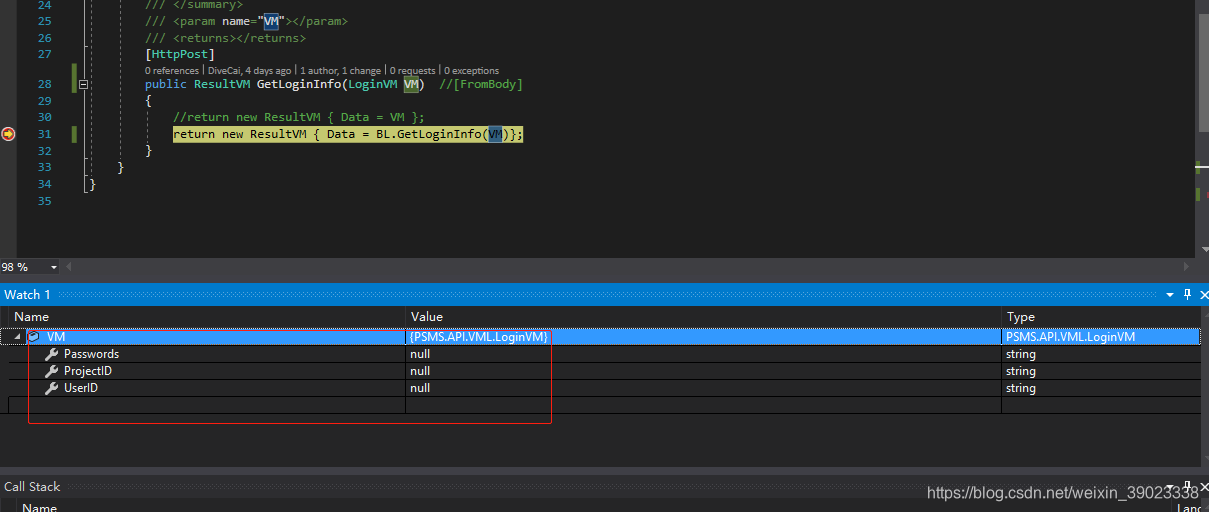The width and height of the screenshot is (1209, 512).
Task: Click the '0 exceptions' CodeLens link
Action: point(472,71)
